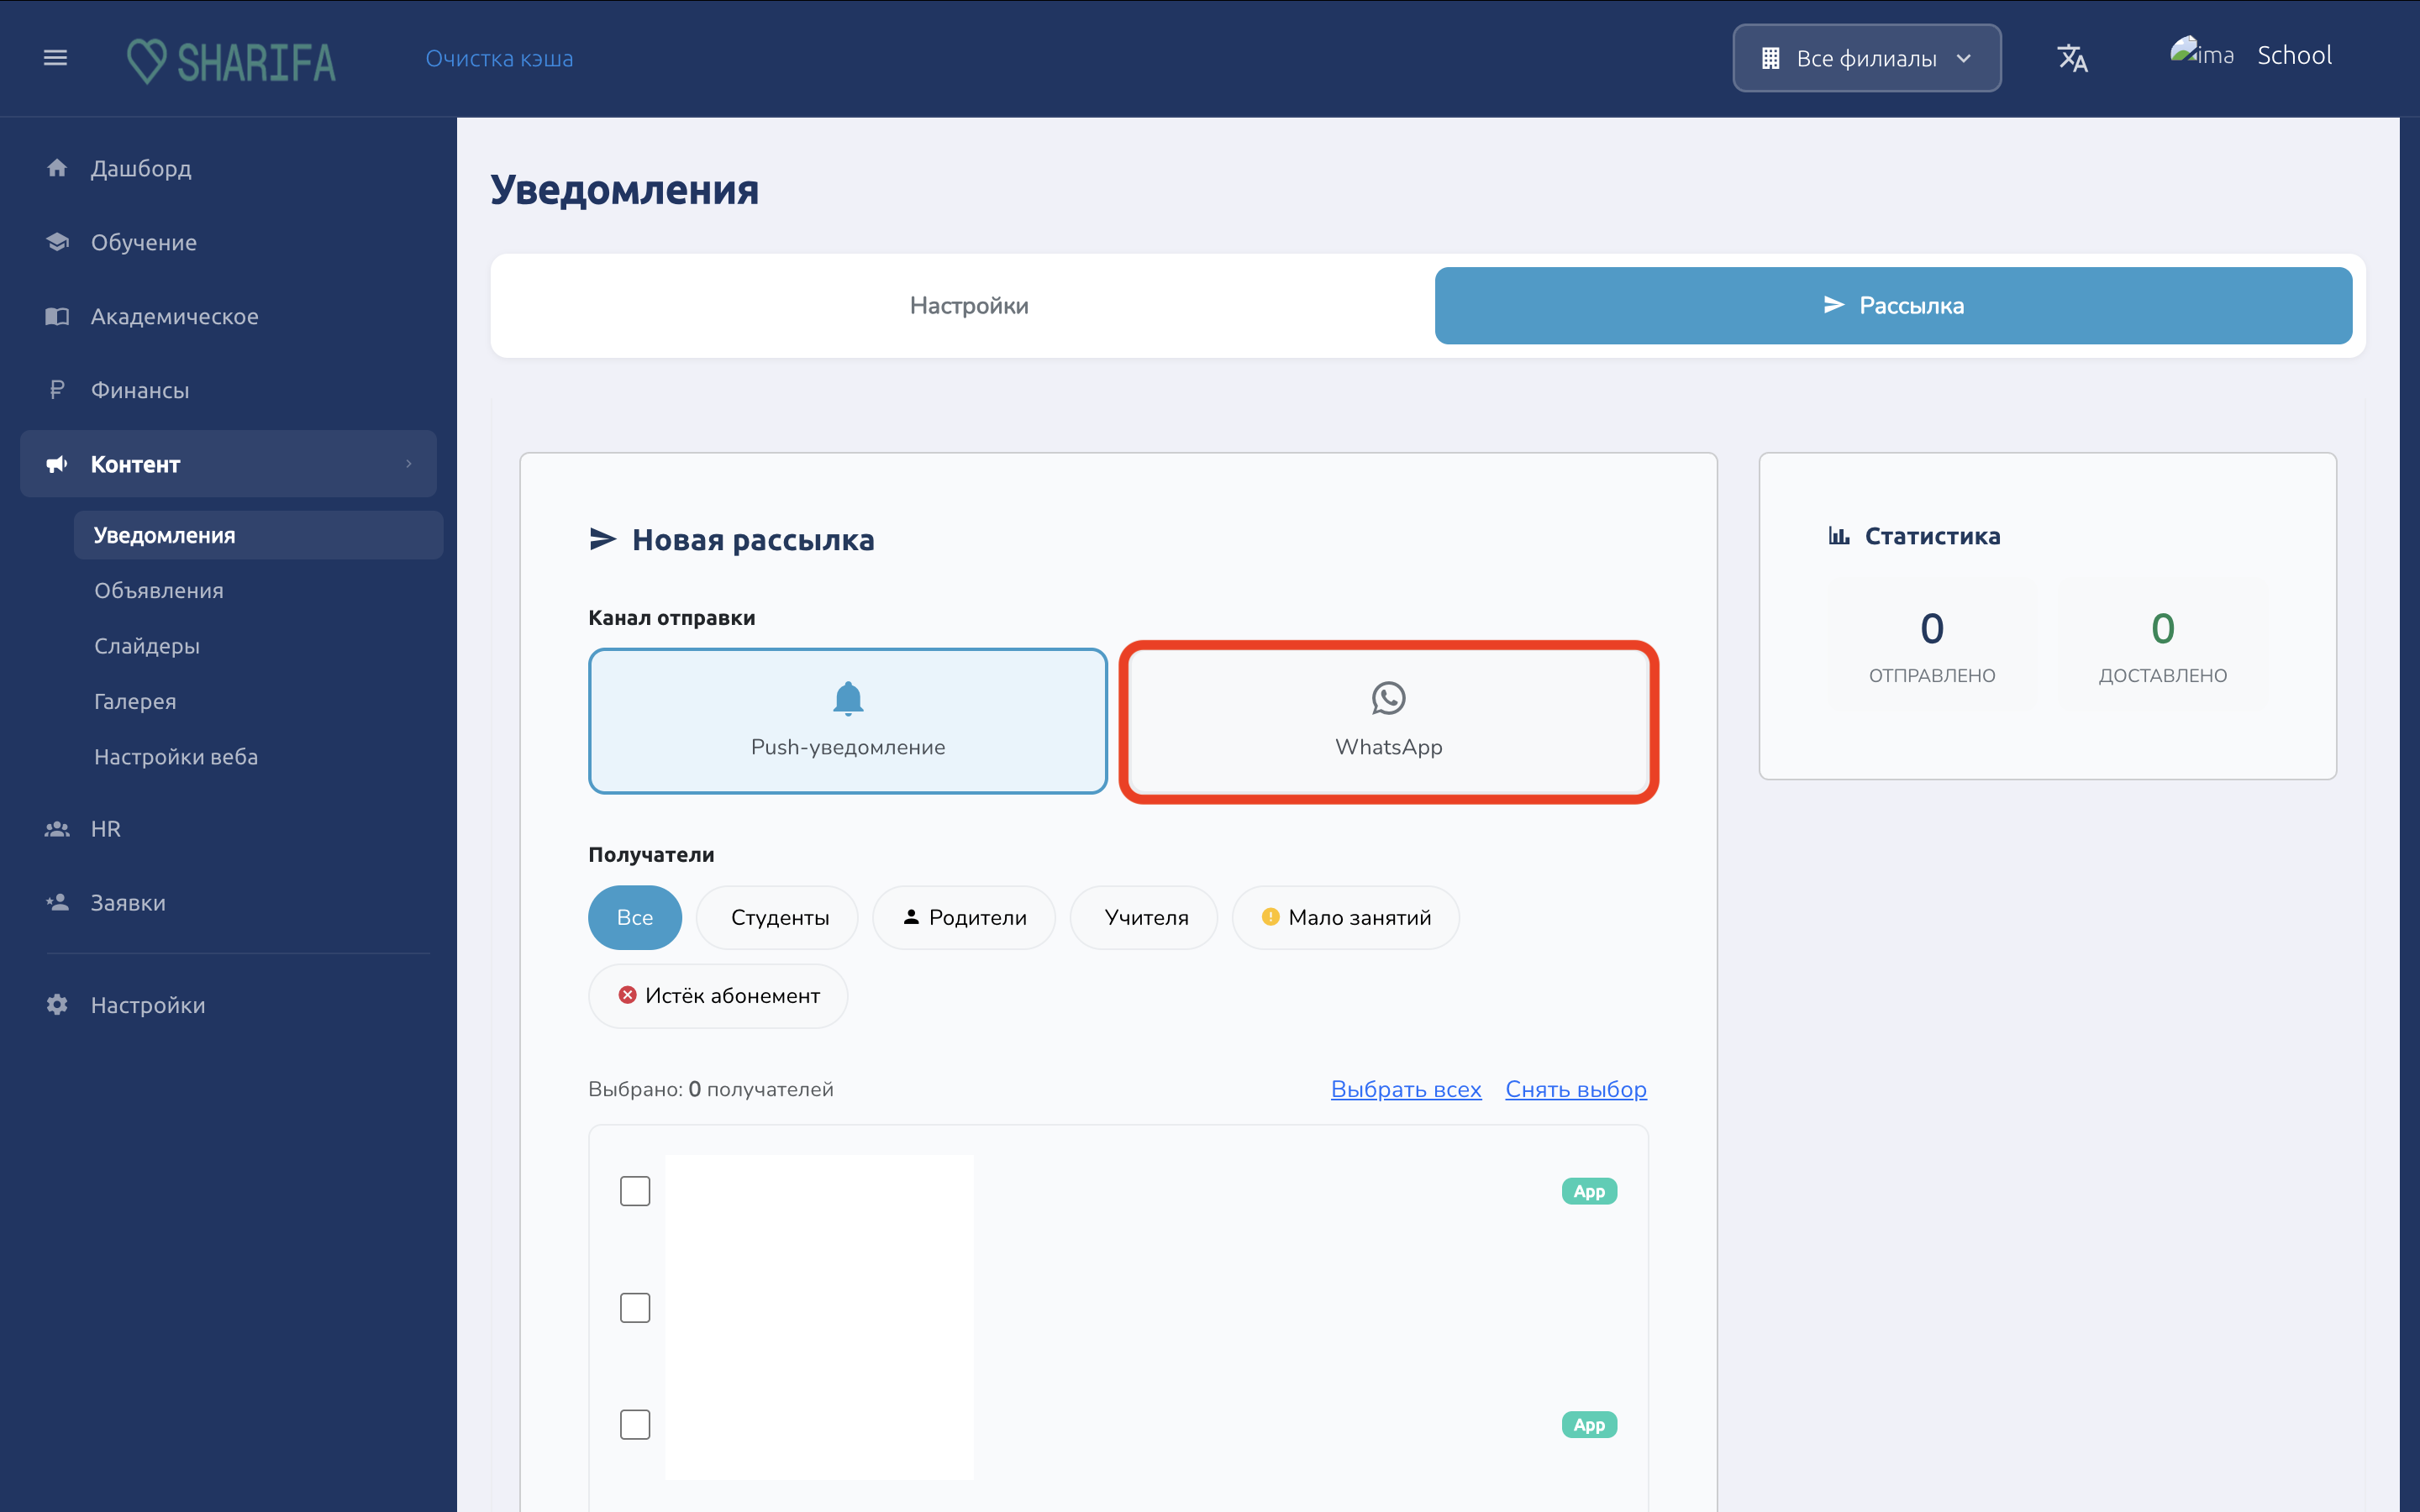The image size is (2420, 1512).
Task: Switch to the Настройки tab
Action: (x=968, y=305)
